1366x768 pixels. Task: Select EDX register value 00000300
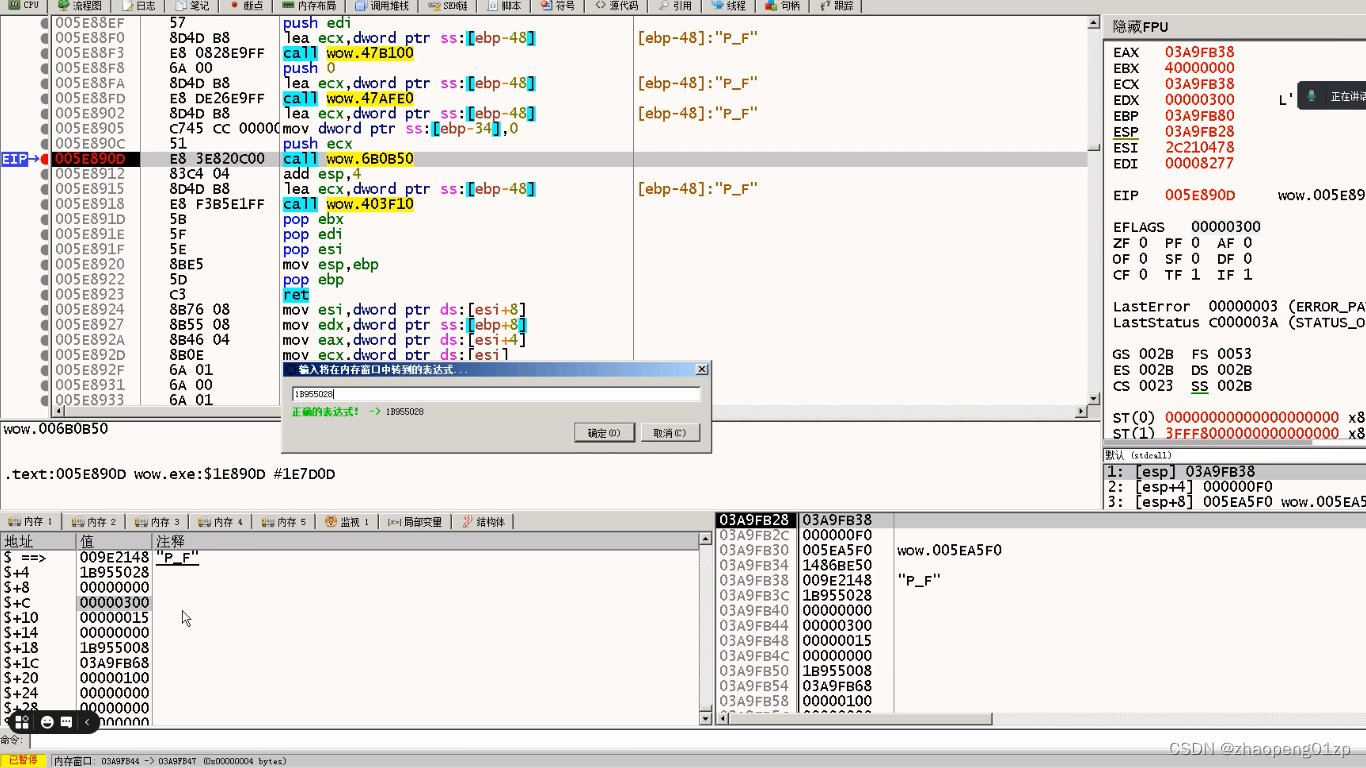(1199, 100)
